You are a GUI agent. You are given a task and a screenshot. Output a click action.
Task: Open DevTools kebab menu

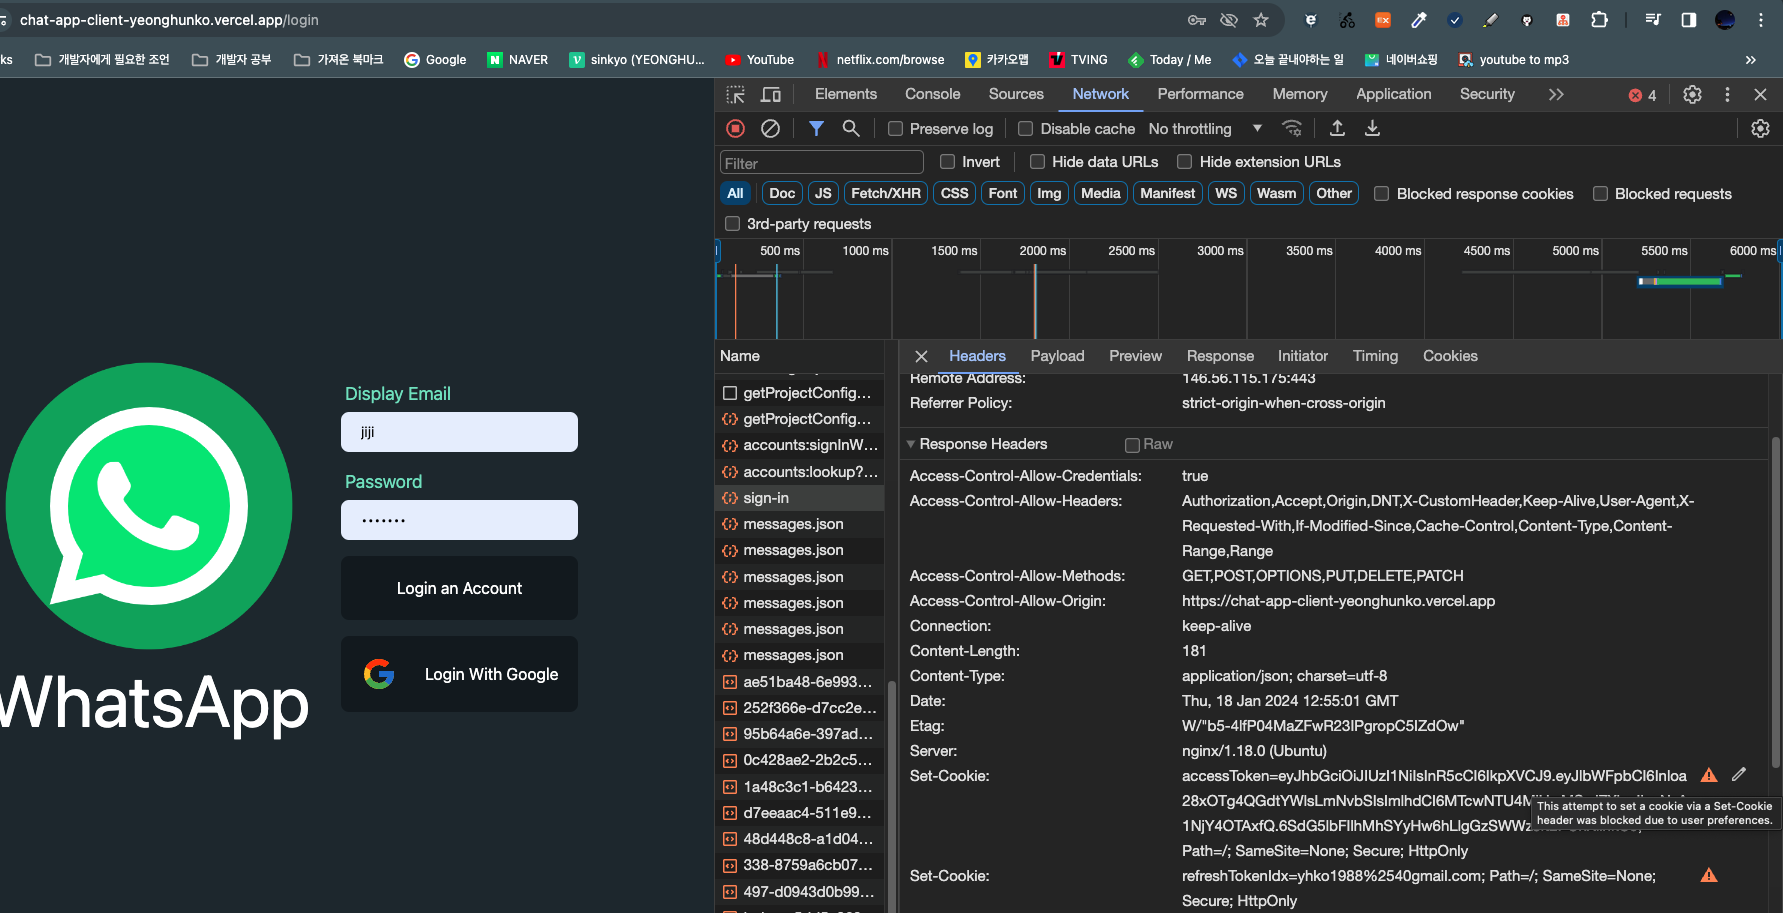pos(1727,94)
